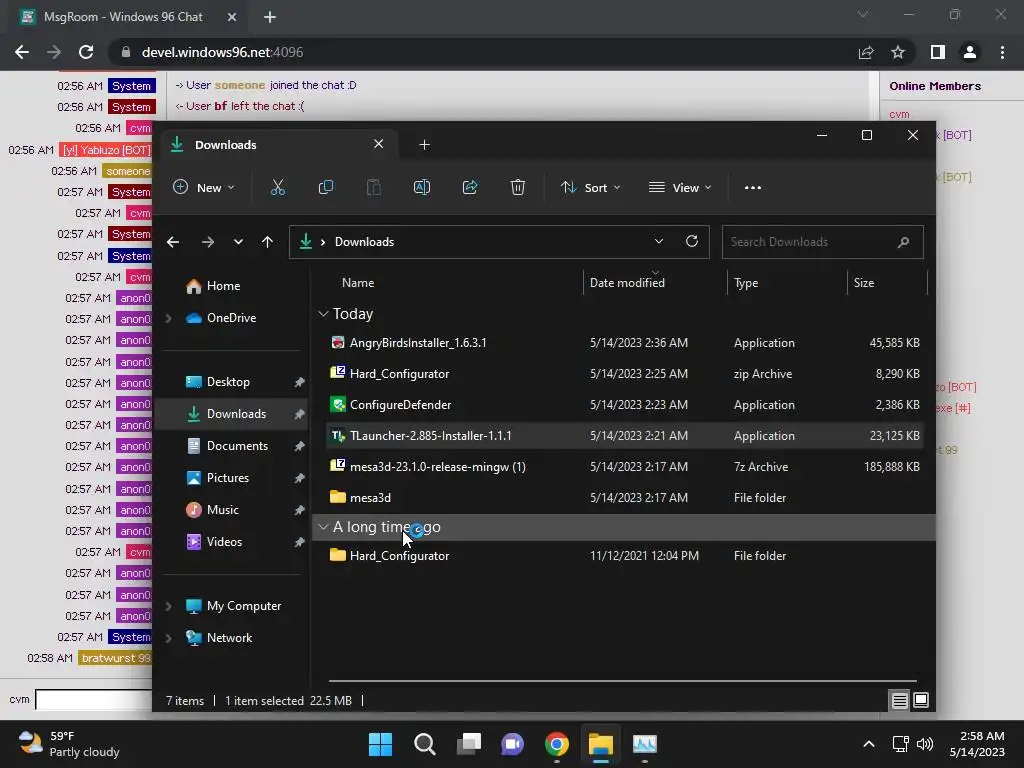Bookmark this page with star icon
Screen dimensions: 1024x768
point(898,52)
